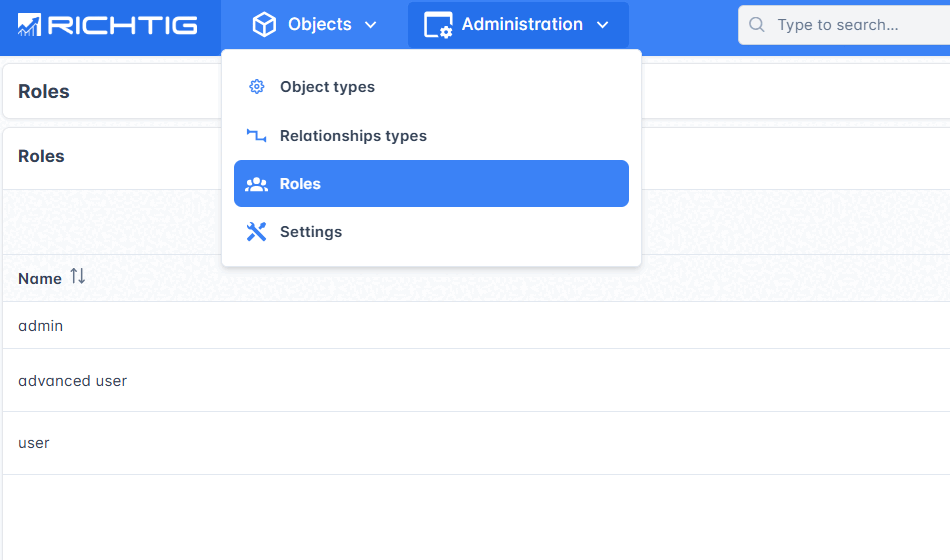Click the Settings tools icon
This screenshot has height=560, width=950.
pos(257,232)
